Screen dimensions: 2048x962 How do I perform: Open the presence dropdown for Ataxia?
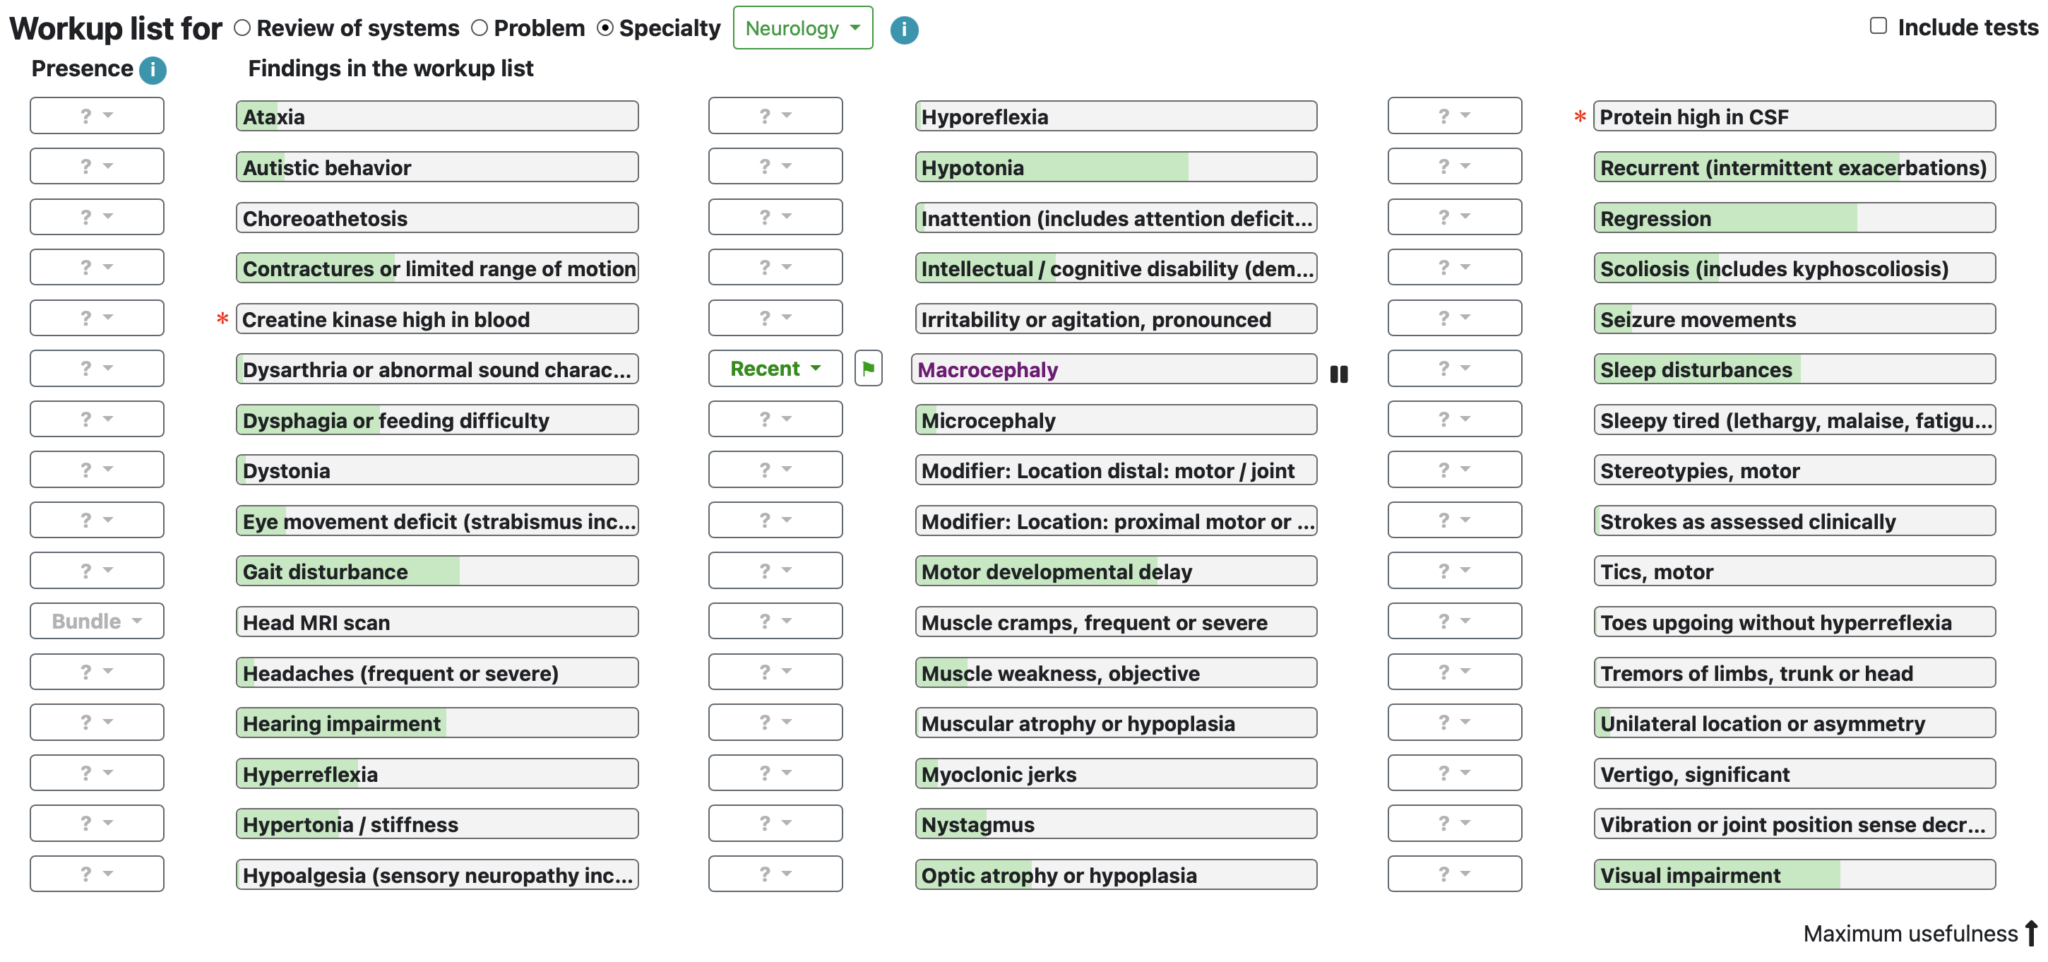pyautogui.click(x=97, y=115)
